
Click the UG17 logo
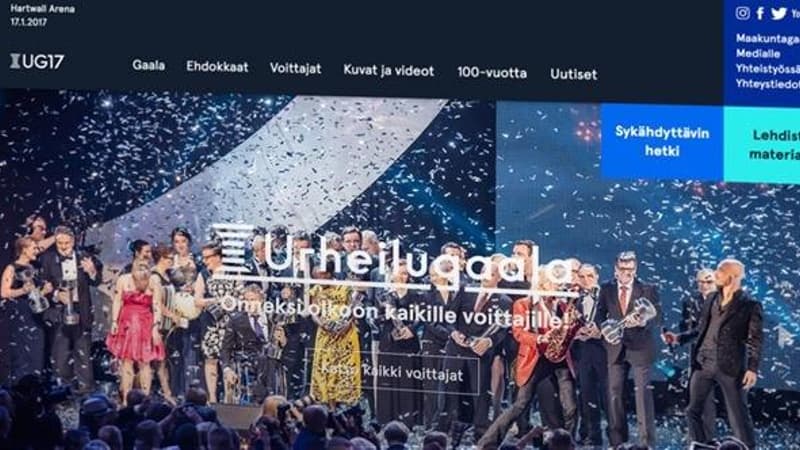pyautogui.click(x=37, y=61)
